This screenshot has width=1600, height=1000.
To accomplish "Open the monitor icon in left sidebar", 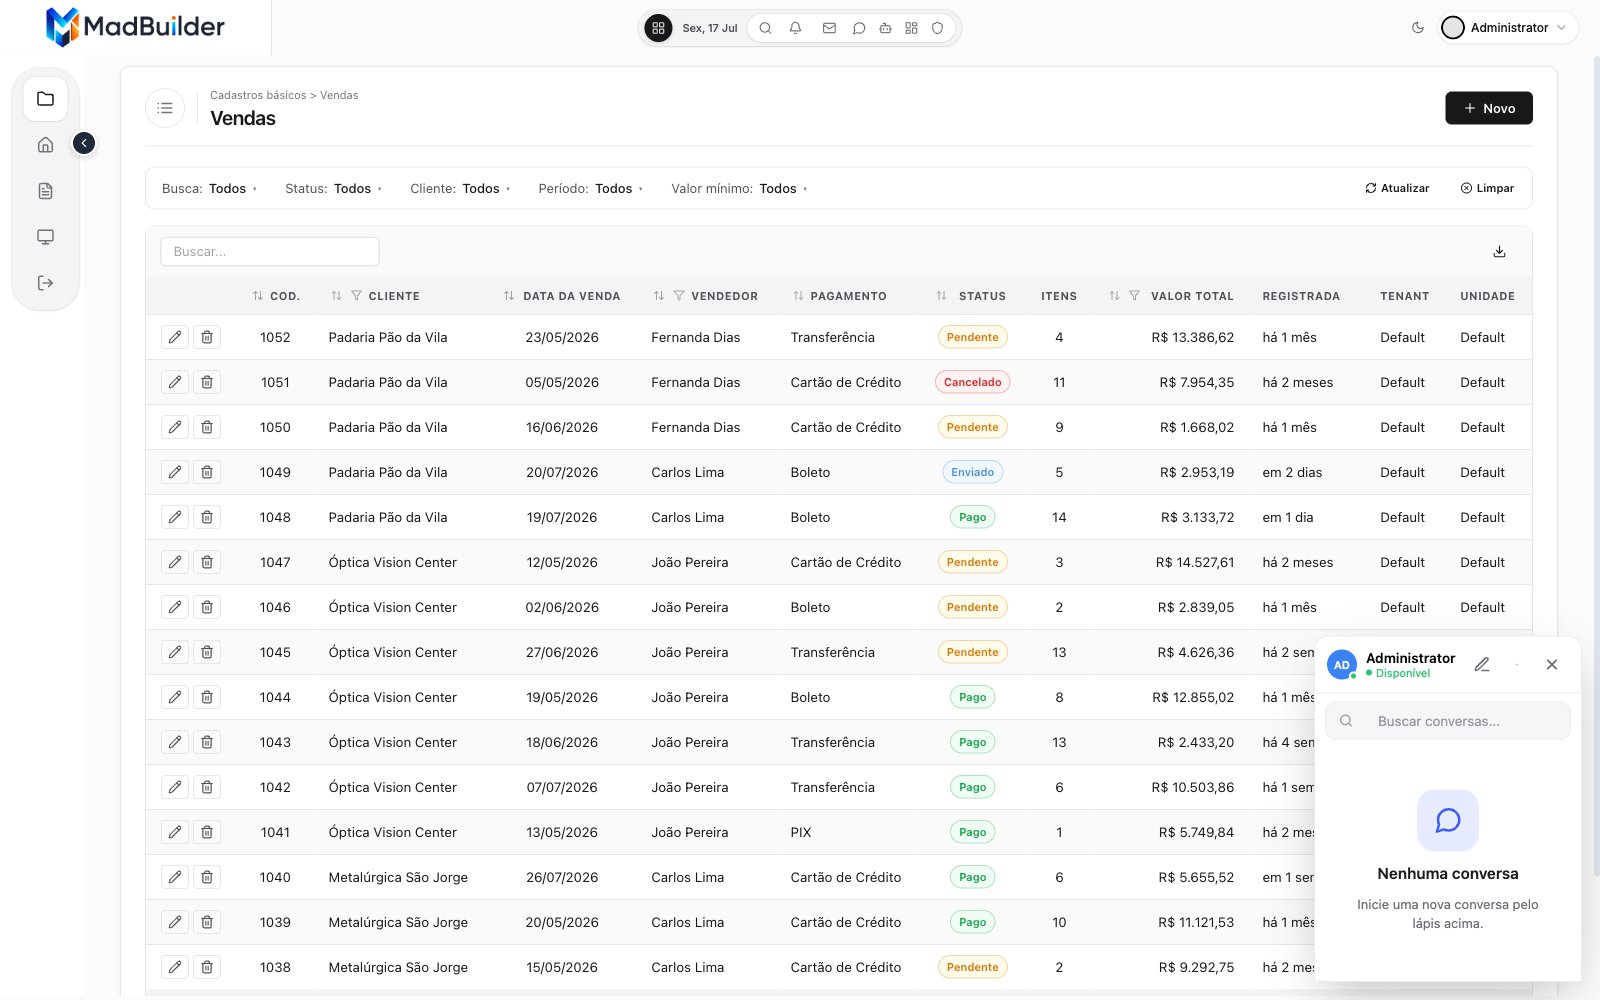I will [x=45, y=237].
